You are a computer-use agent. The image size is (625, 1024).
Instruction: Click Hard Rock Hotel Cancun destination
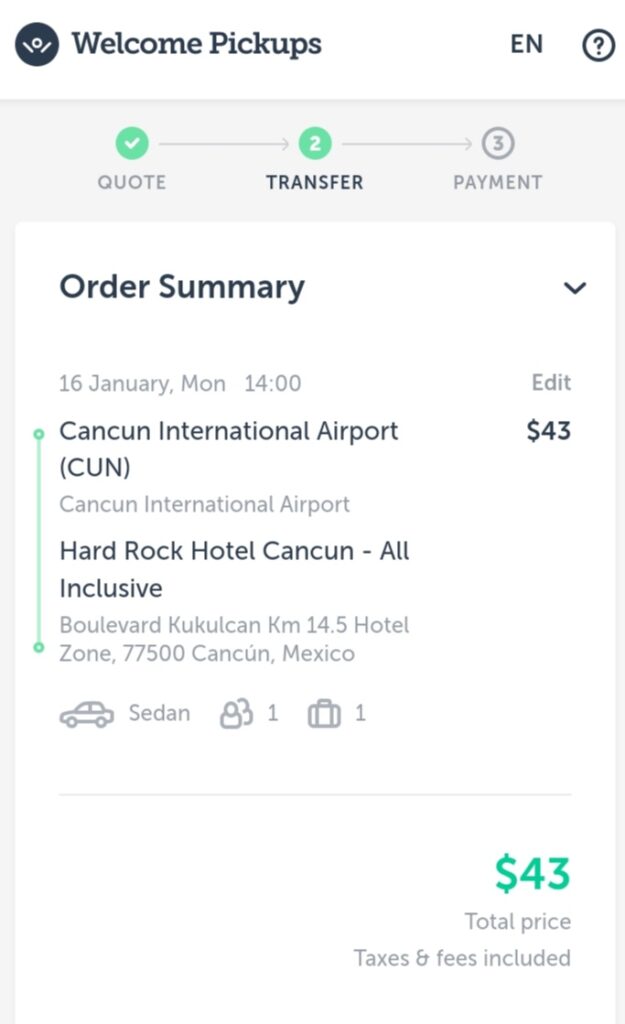[x=234, y=569]
